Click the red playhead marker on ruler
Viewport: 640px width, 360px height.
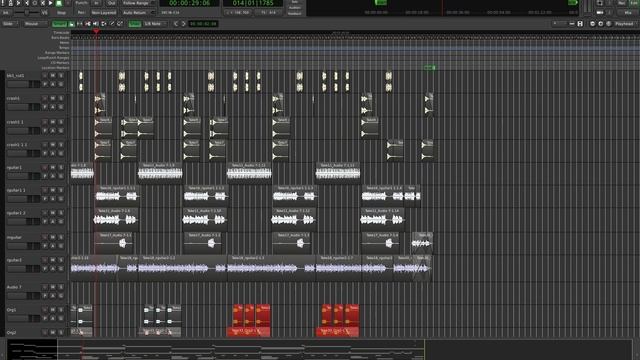96,31
